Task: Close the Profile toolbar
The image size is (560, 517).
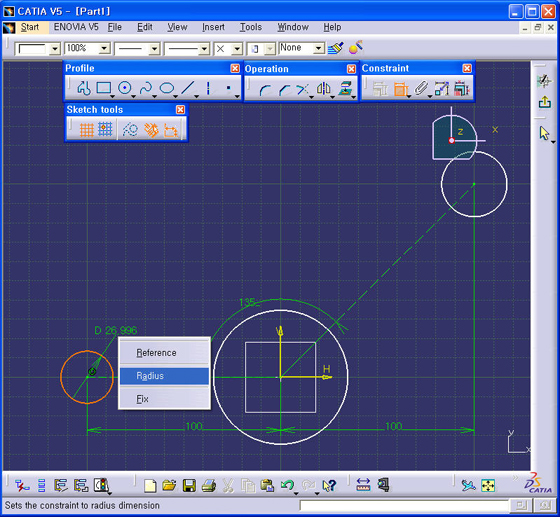Action: point(235,68)
